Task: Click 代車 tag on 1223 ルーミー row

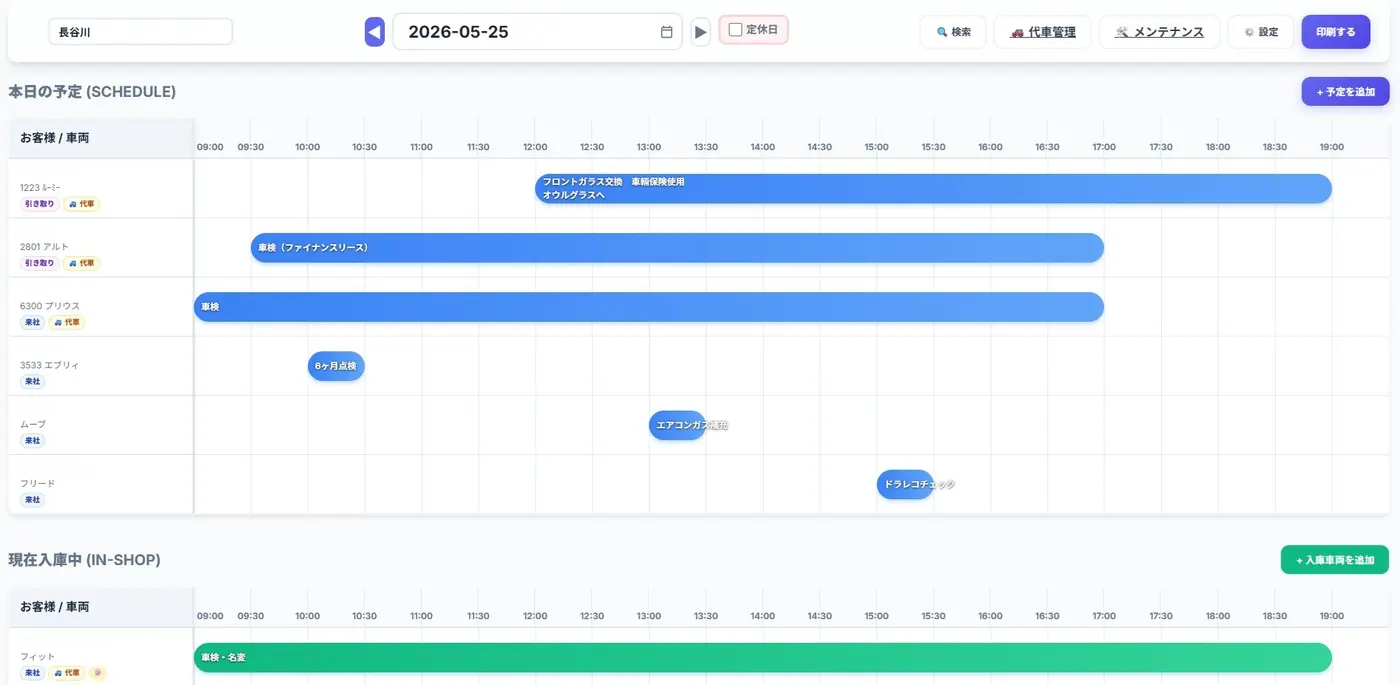Action: (x=82, y=204)
